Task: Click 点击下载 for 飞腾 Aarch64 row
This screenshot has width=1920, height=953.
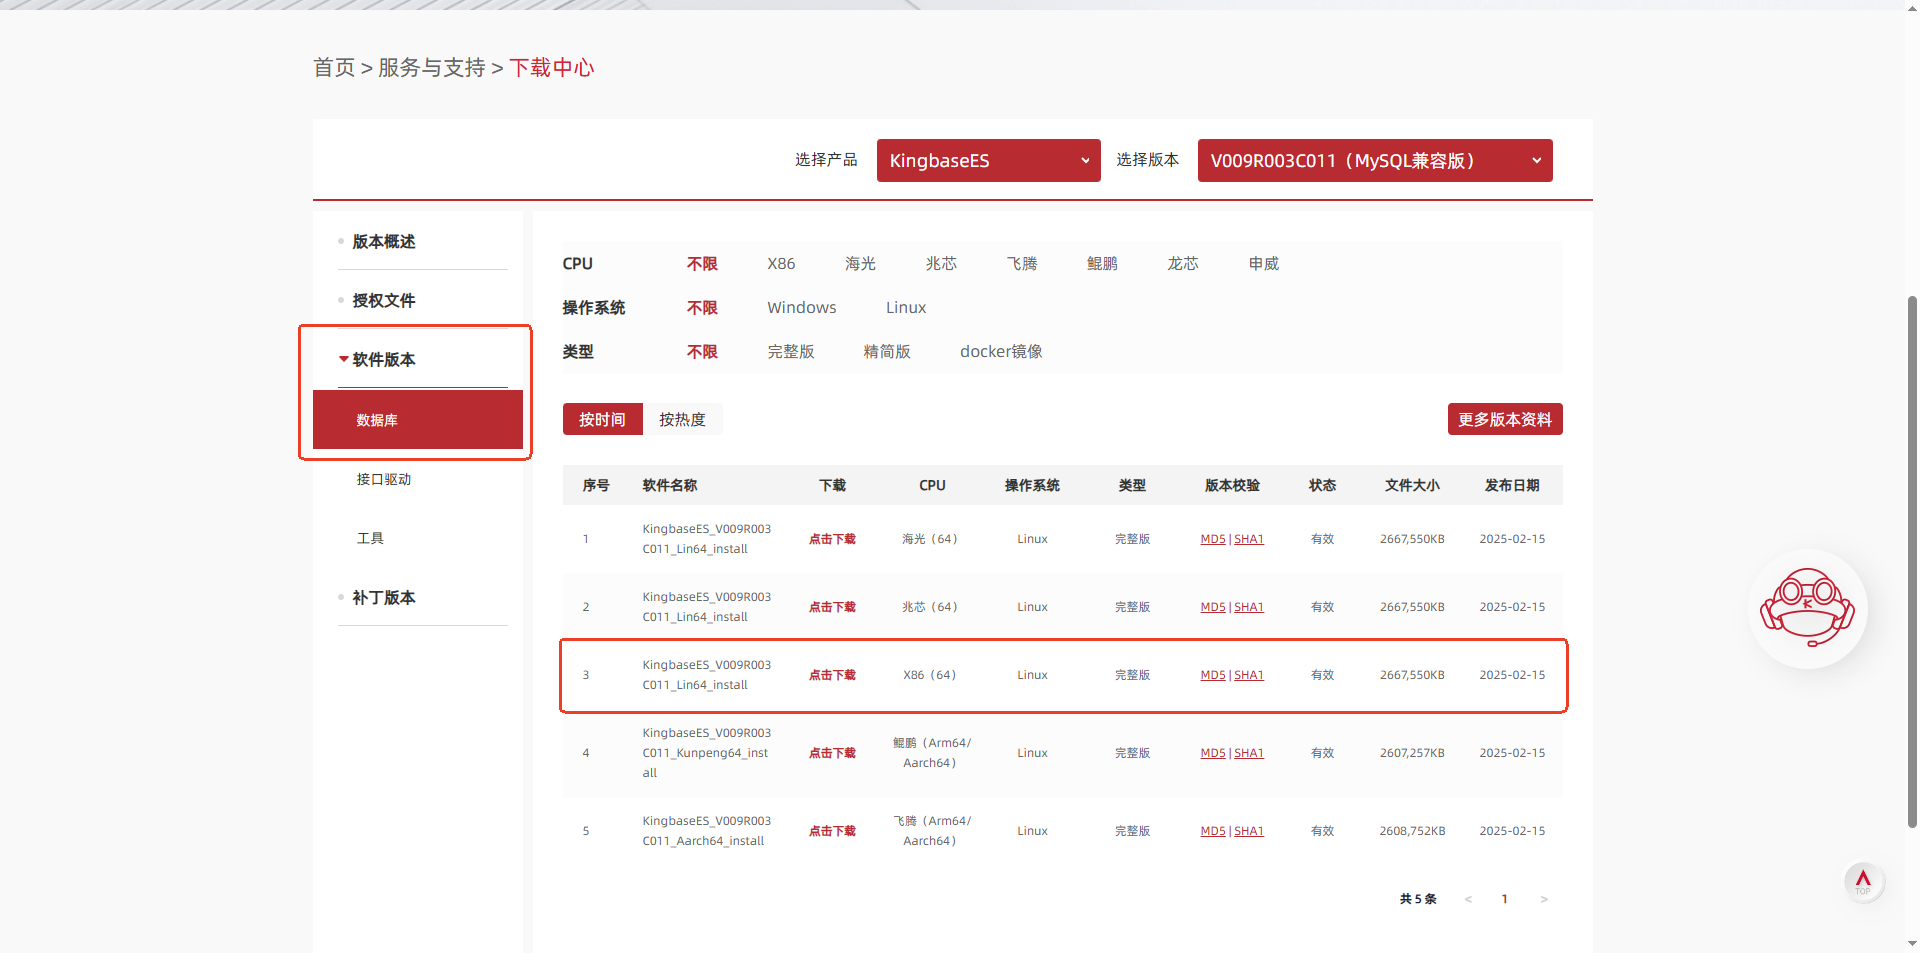Action: 832,831
